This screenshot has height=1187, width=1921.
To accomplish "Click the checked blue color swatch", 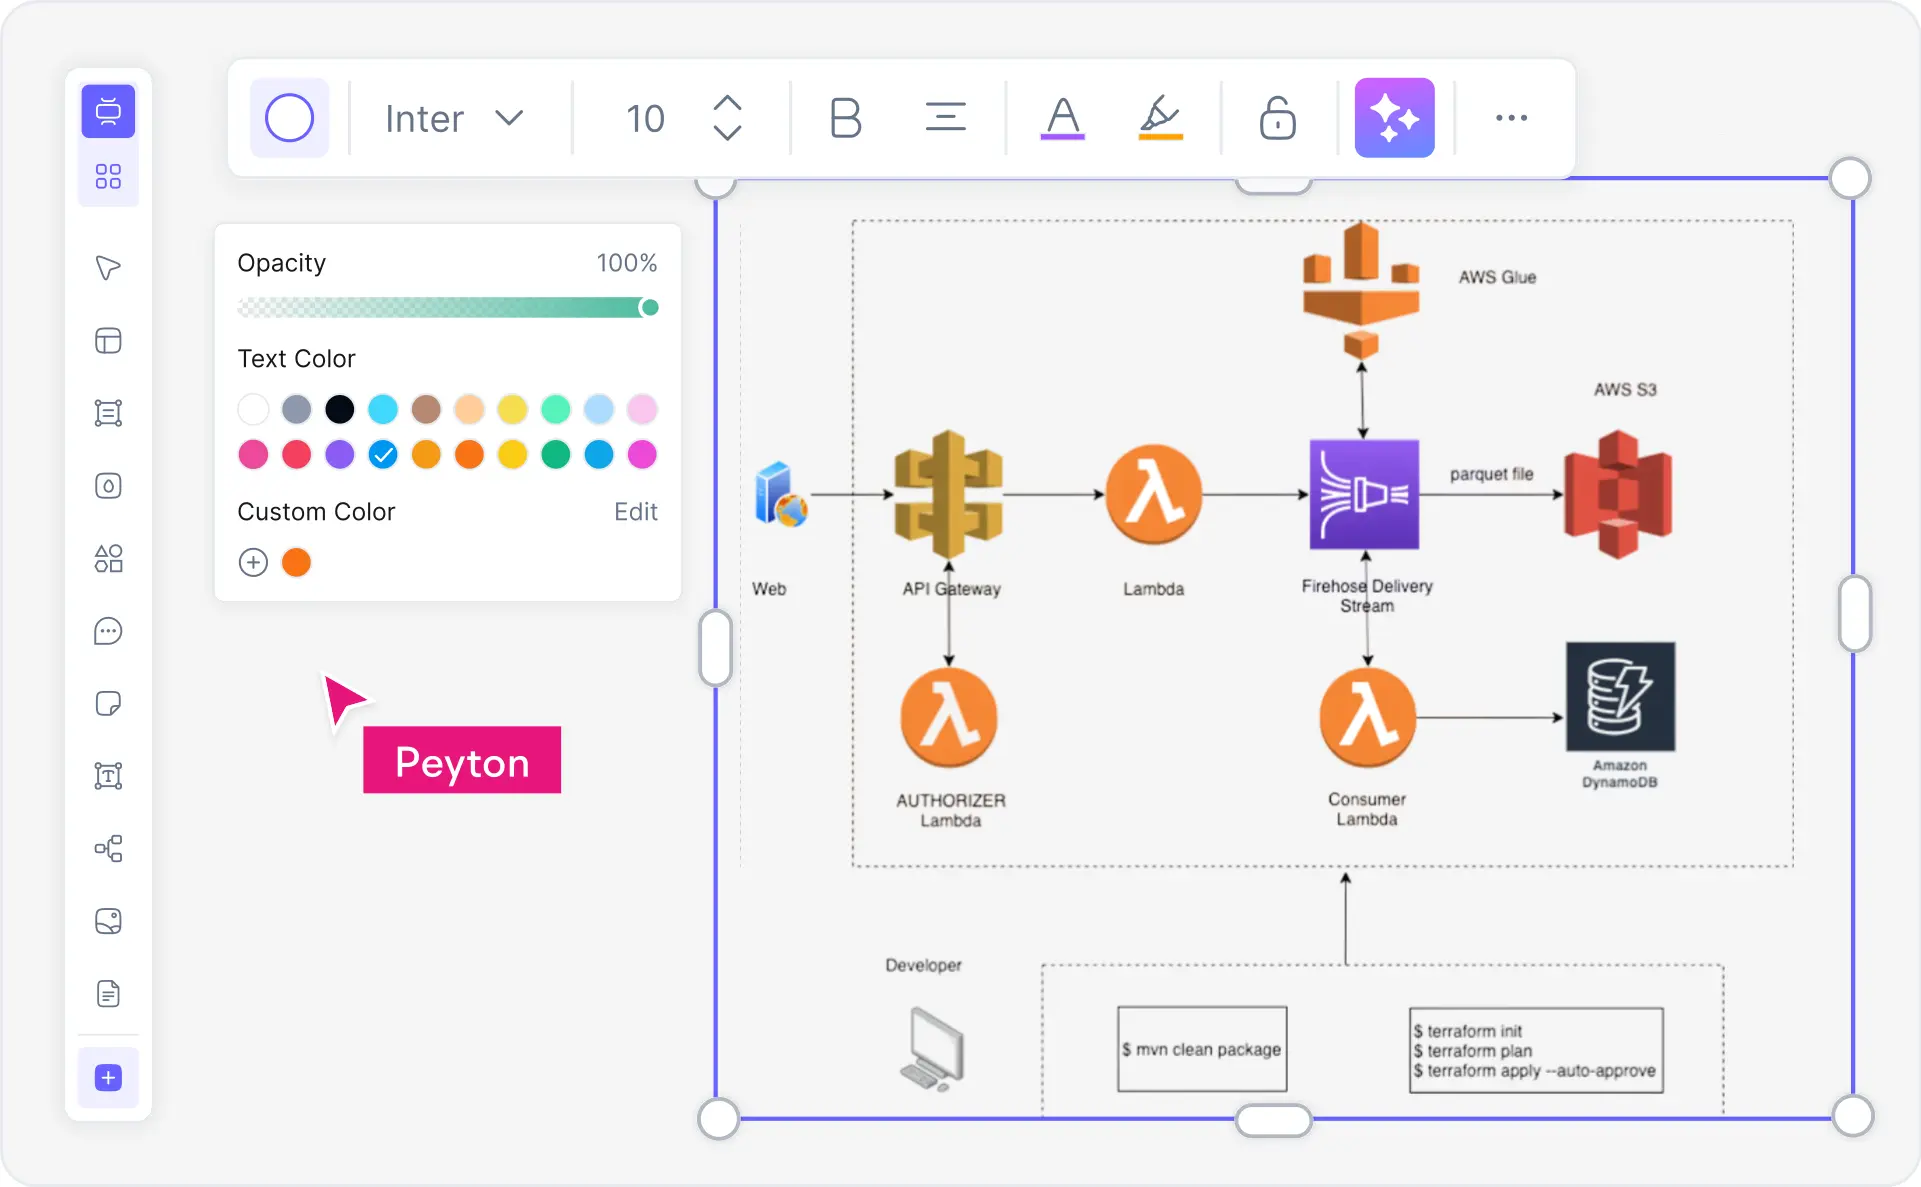I will coord(383,455).
